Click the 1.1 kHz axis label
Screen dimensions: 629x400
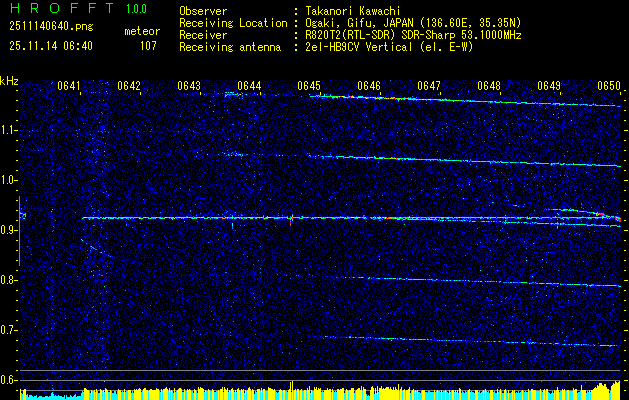pos(8,131)
